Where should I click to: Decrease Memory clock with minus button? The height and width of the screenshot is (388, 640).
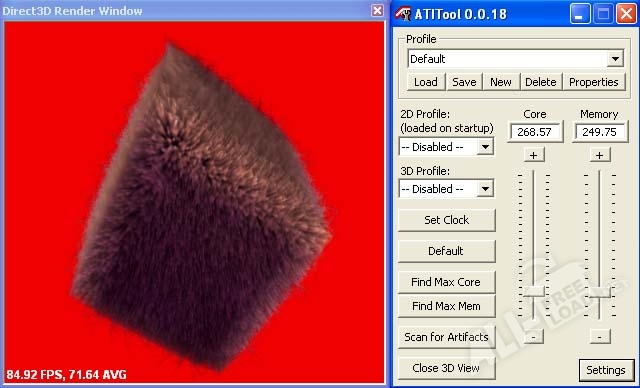(x=599, y=337)
